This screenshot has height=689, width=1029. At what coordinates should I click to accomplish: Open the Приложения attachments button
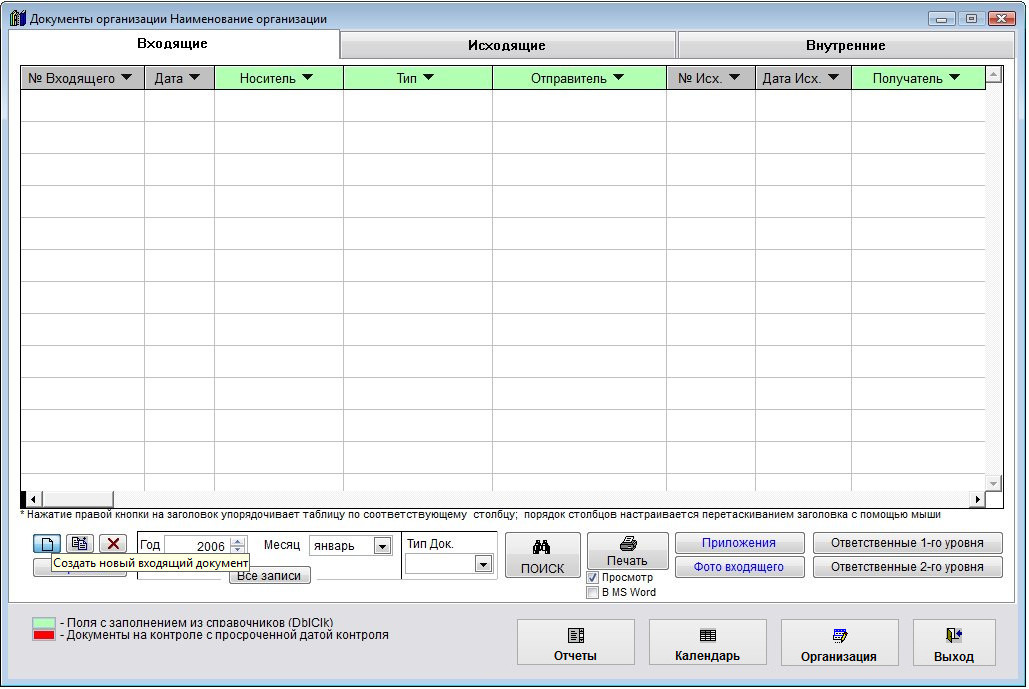[739, 543]
